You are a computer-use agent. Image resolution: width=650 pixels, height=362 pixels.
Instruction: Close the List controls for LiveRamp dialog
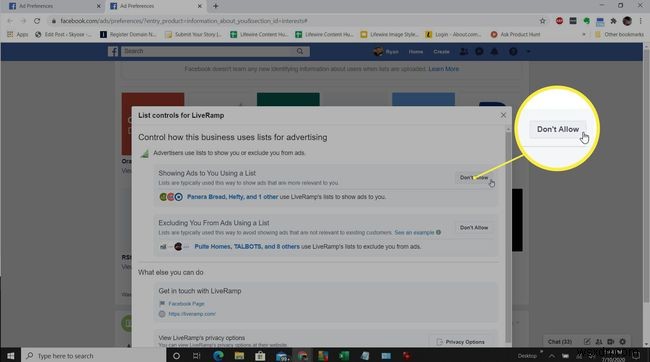pos(503,115)
